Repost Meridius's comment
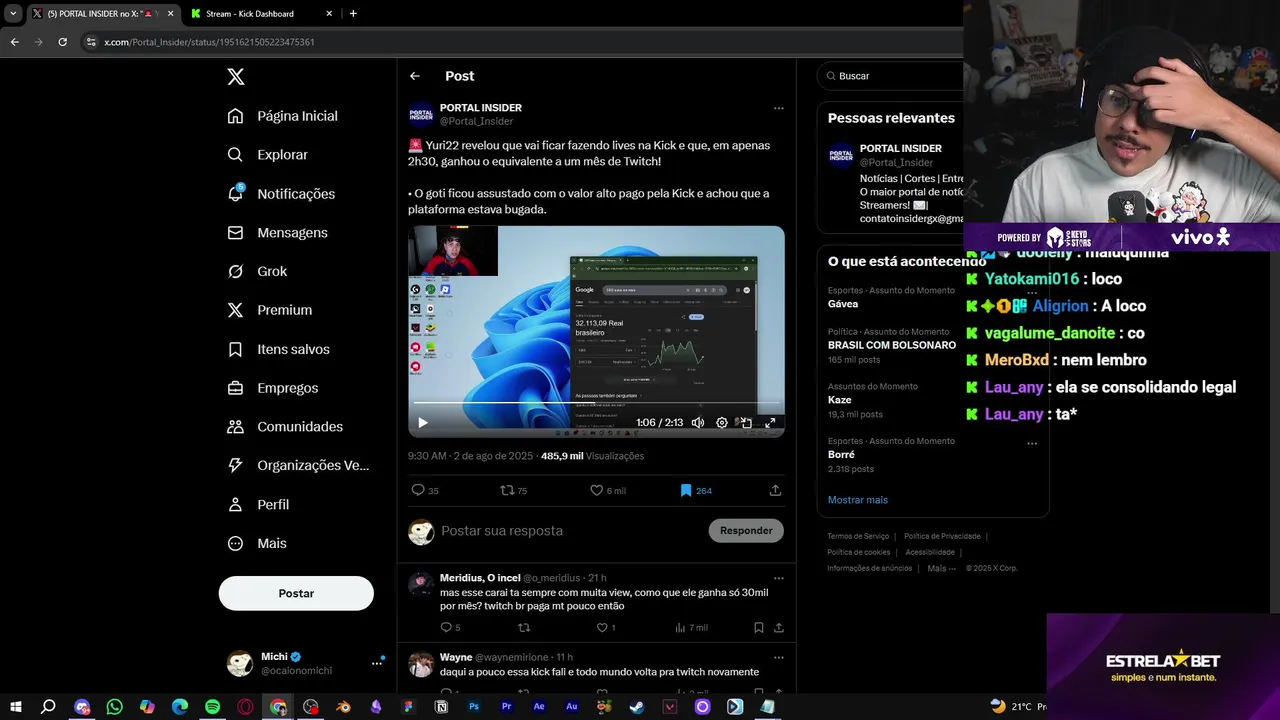The width and height of the screenshot is (1280, 720). pyautogui.click(x=523, y=628)
